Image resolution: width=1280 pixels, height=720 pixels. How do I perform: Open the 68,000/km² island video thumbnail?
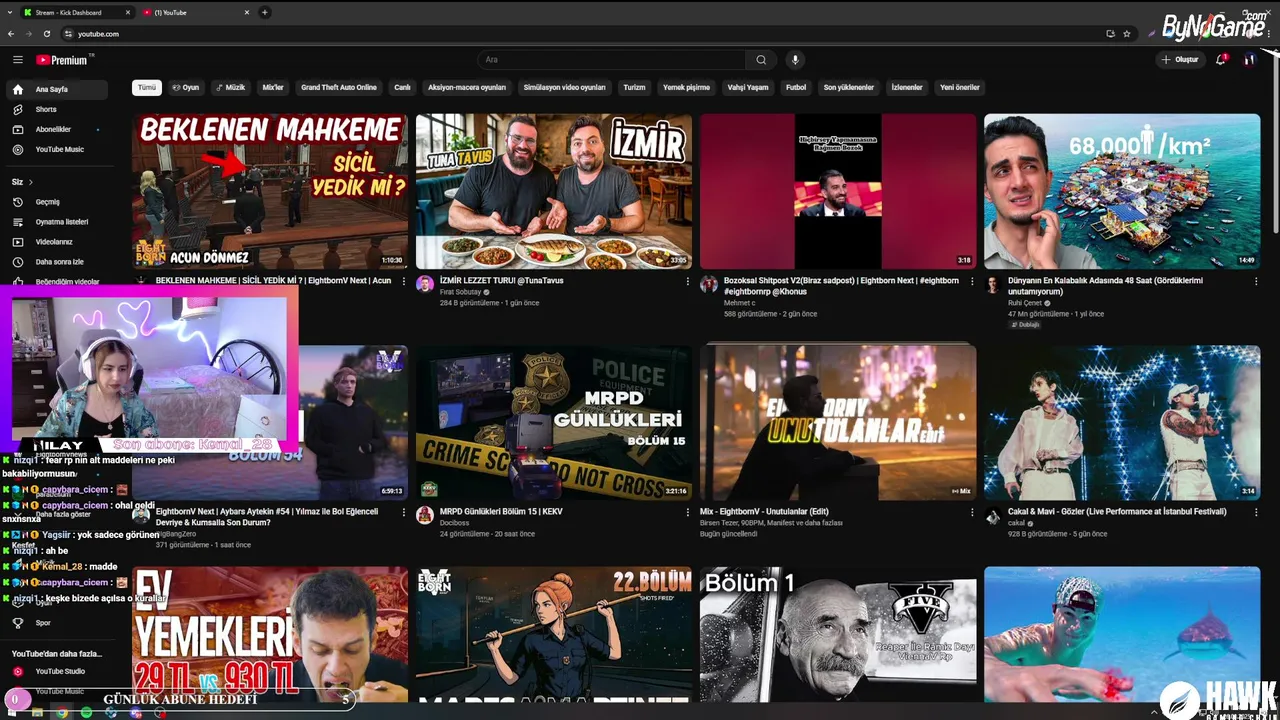(x=1122, y=191)
